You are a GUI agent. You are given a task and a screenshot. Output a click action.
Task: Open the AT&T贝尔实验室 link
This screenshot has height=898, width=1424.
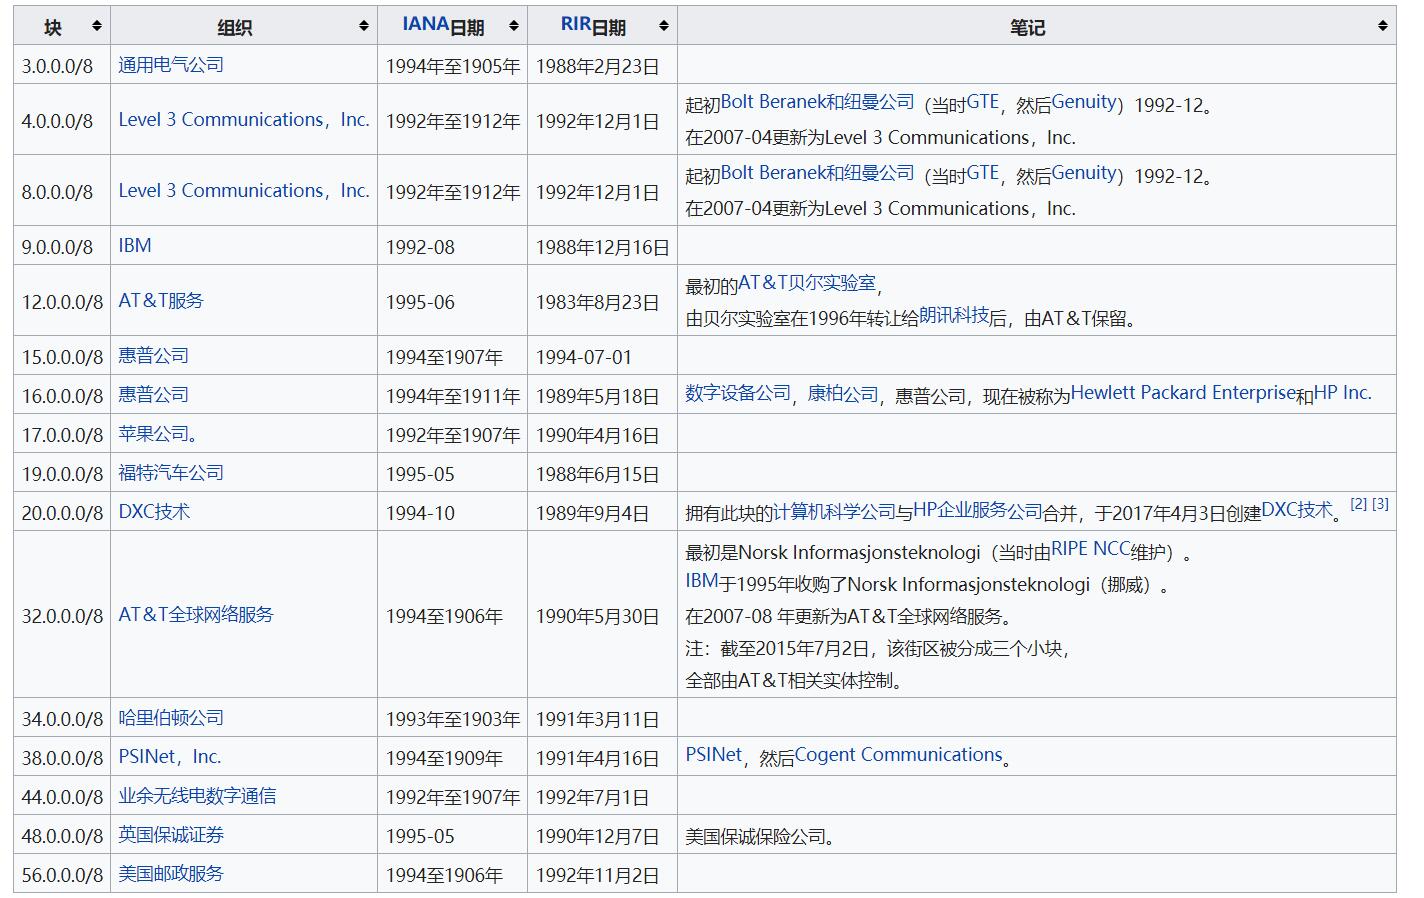(807, 283)
